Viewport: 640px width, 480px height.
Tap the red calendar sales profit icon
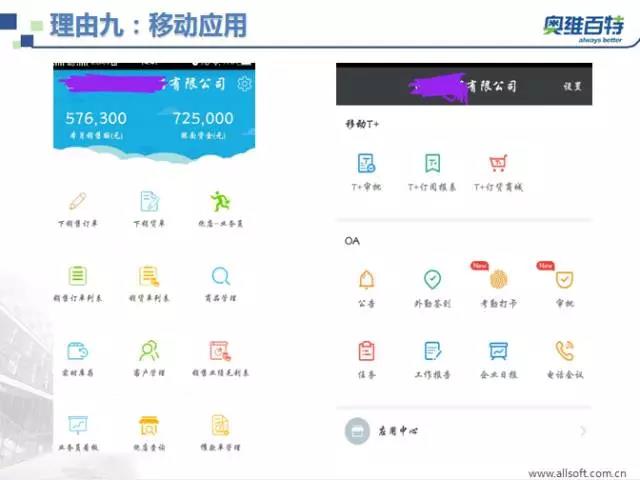click(x=220, y=351)
